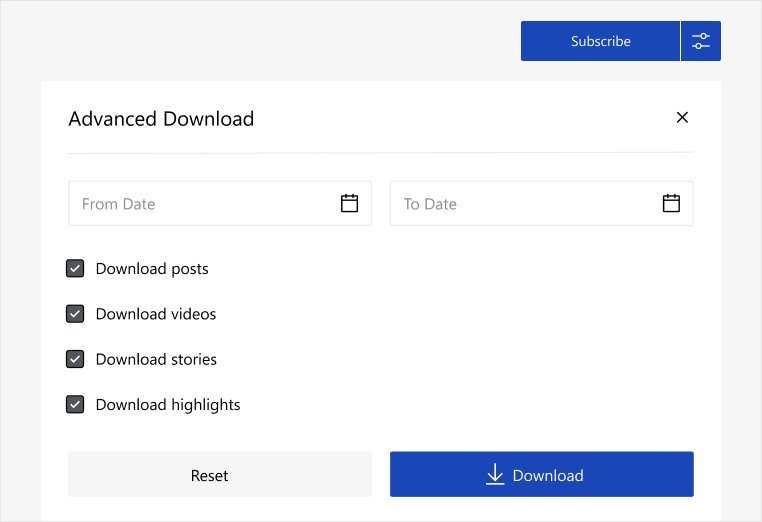Untick the Download highlights checkbox
Image resolution: width=762 pixels, height=522 pixels.
pos(75,405)
